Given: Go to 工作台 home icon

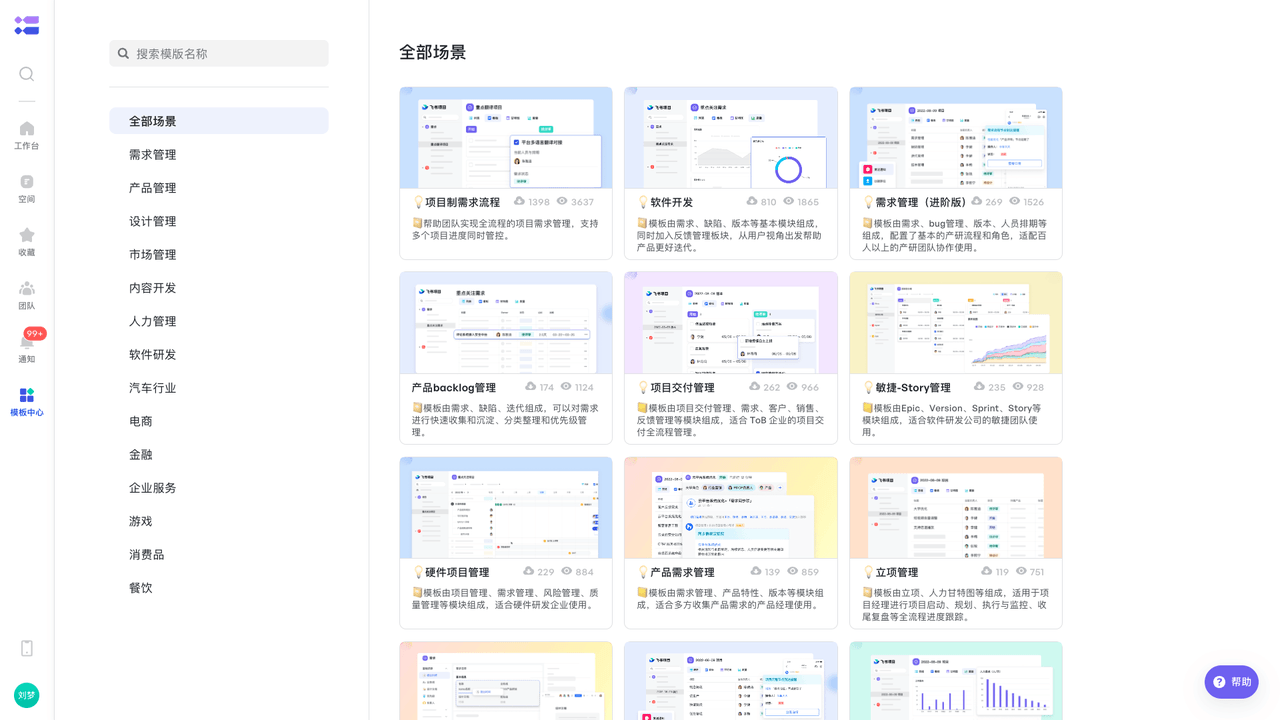Looking at the screenshot, I should point(27,135).
